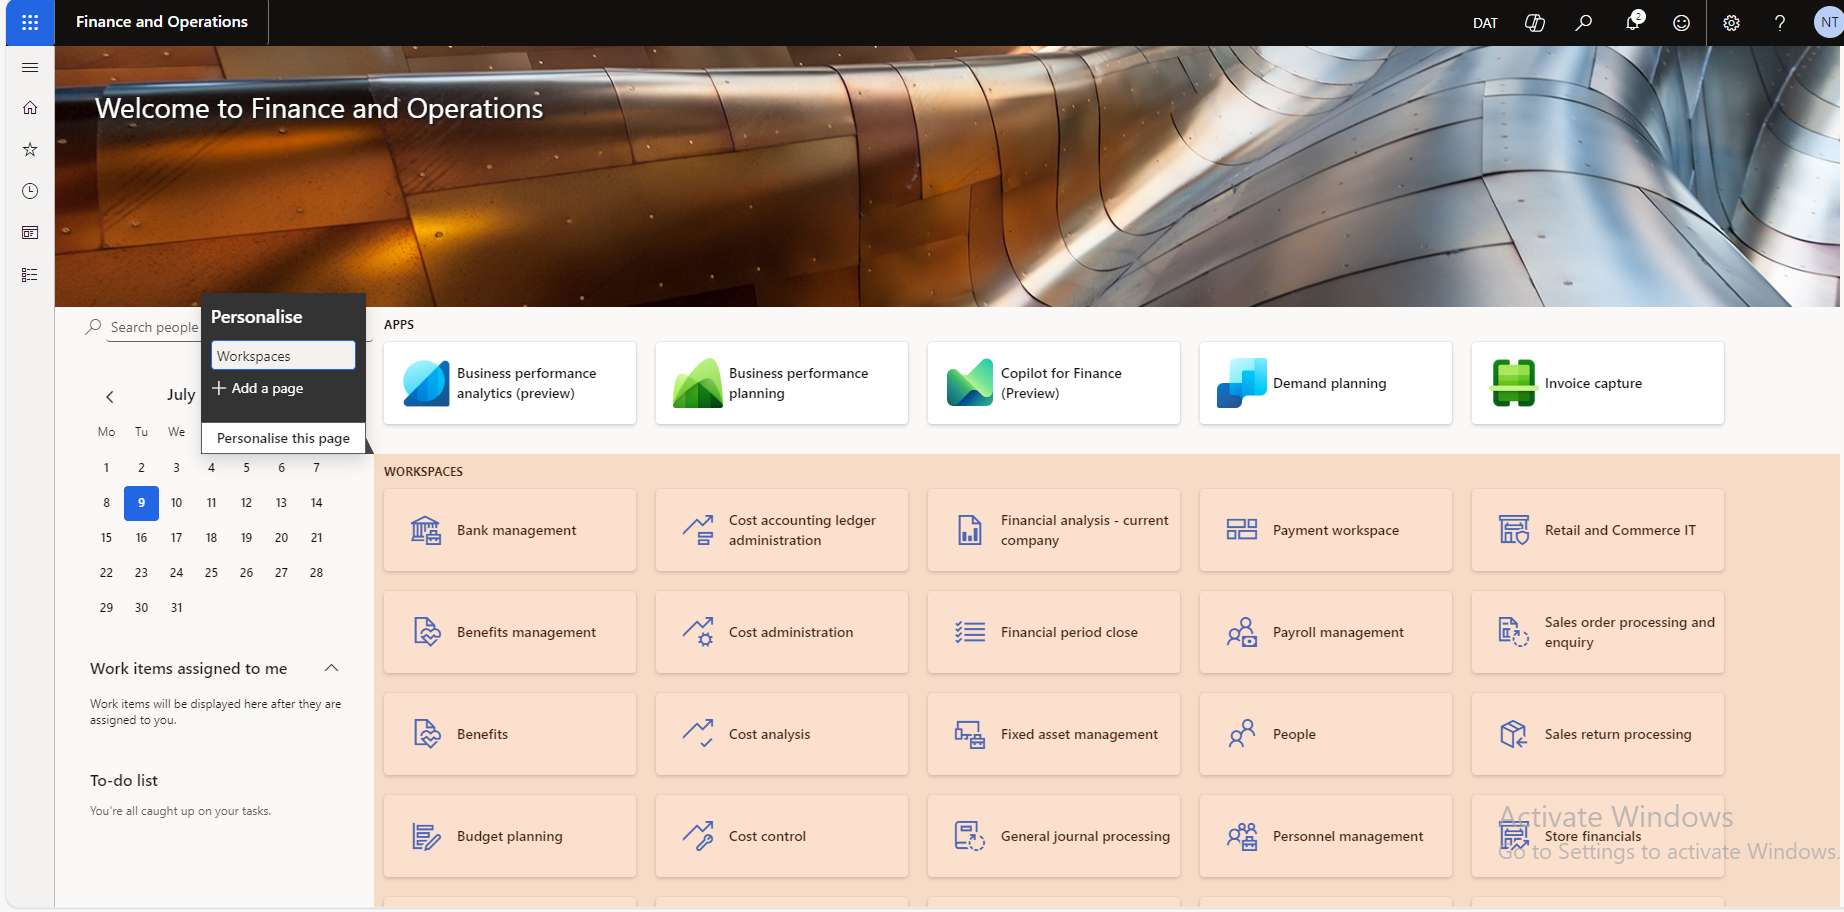The height and width of the screenshot is (912, 1844).
Task: Open the Settings gear icon
Action: click(1731, 23)
